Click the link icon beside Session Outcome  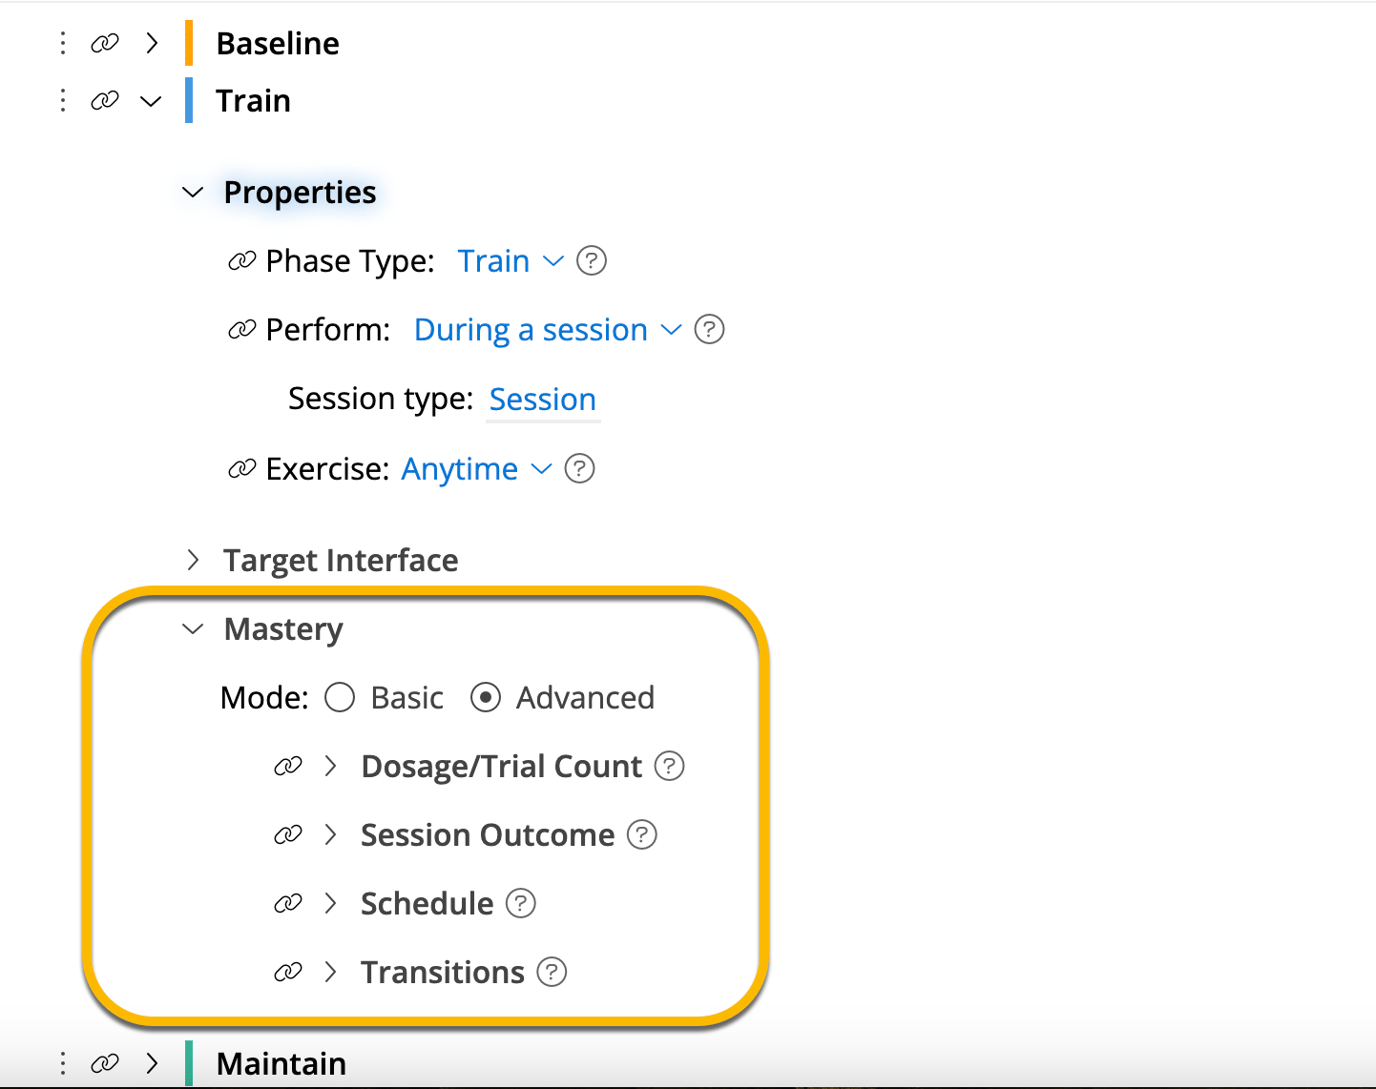click(x=288, y=834)
